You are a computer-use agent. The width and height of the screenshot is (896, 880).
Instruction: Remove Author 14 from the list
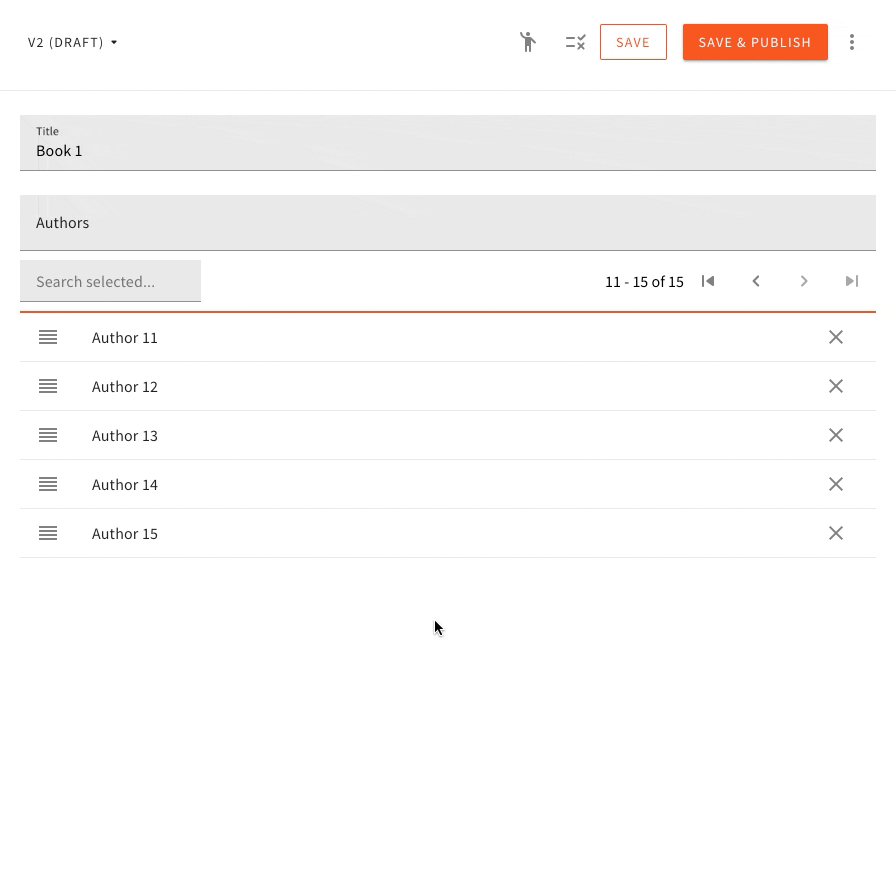pyautogui.click(x=836, y=484)
